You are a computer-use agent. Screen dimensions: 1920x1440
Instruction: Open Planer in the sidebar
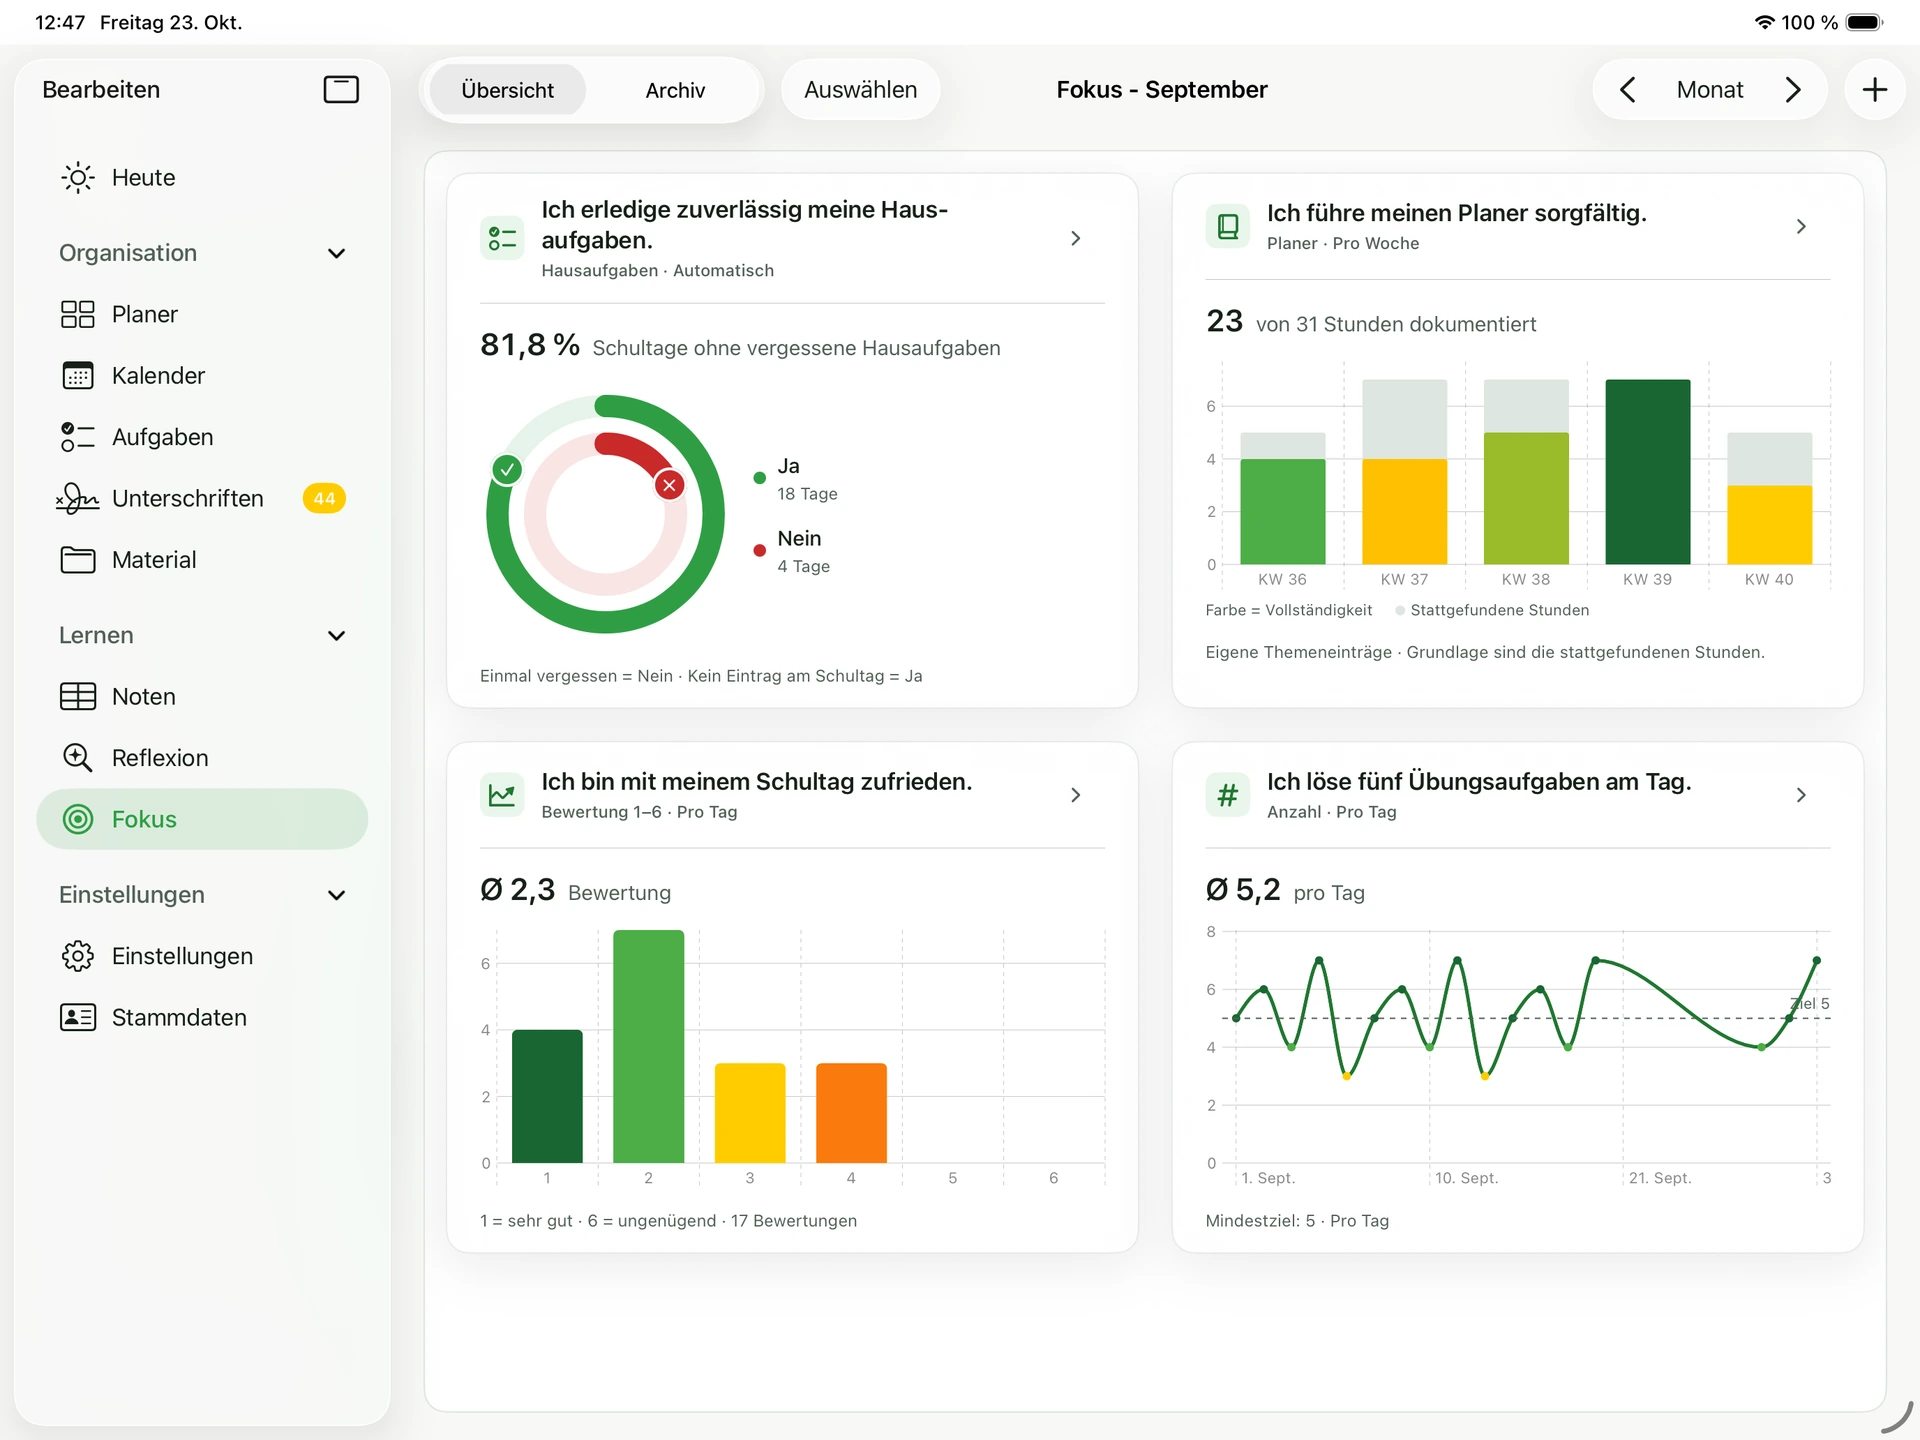pos(202,314)
